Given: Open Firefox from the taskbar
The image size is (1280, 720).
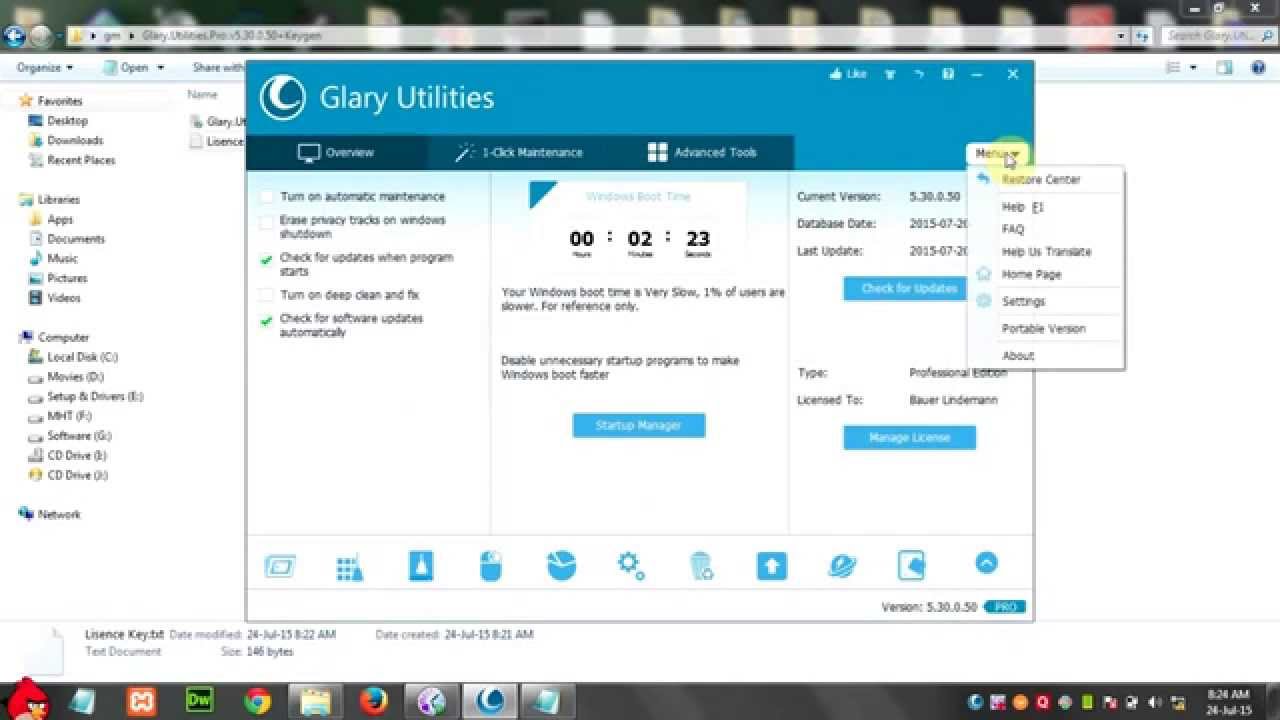Looking at the screenshot, I should pyautogui.click(x=375, y=701).
